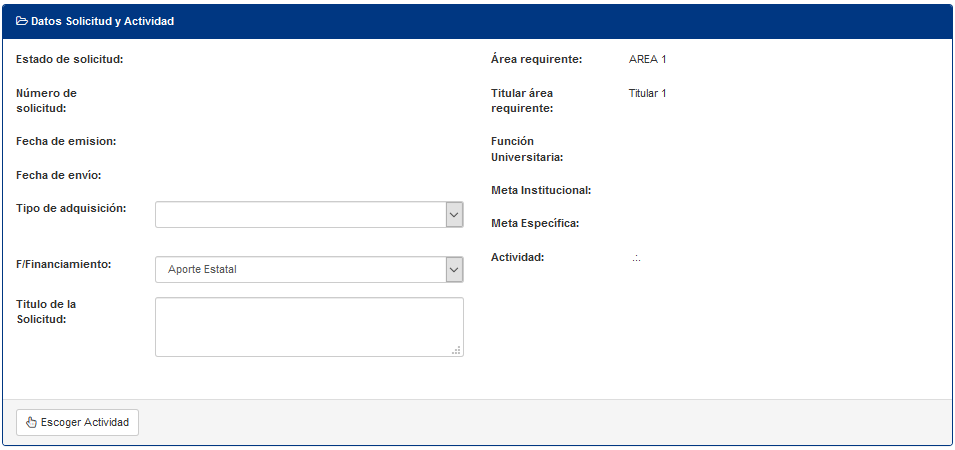This screenshot has height=450, width=955.
Task: Click the Actividad placeholder value
Action: pos(636,258)
